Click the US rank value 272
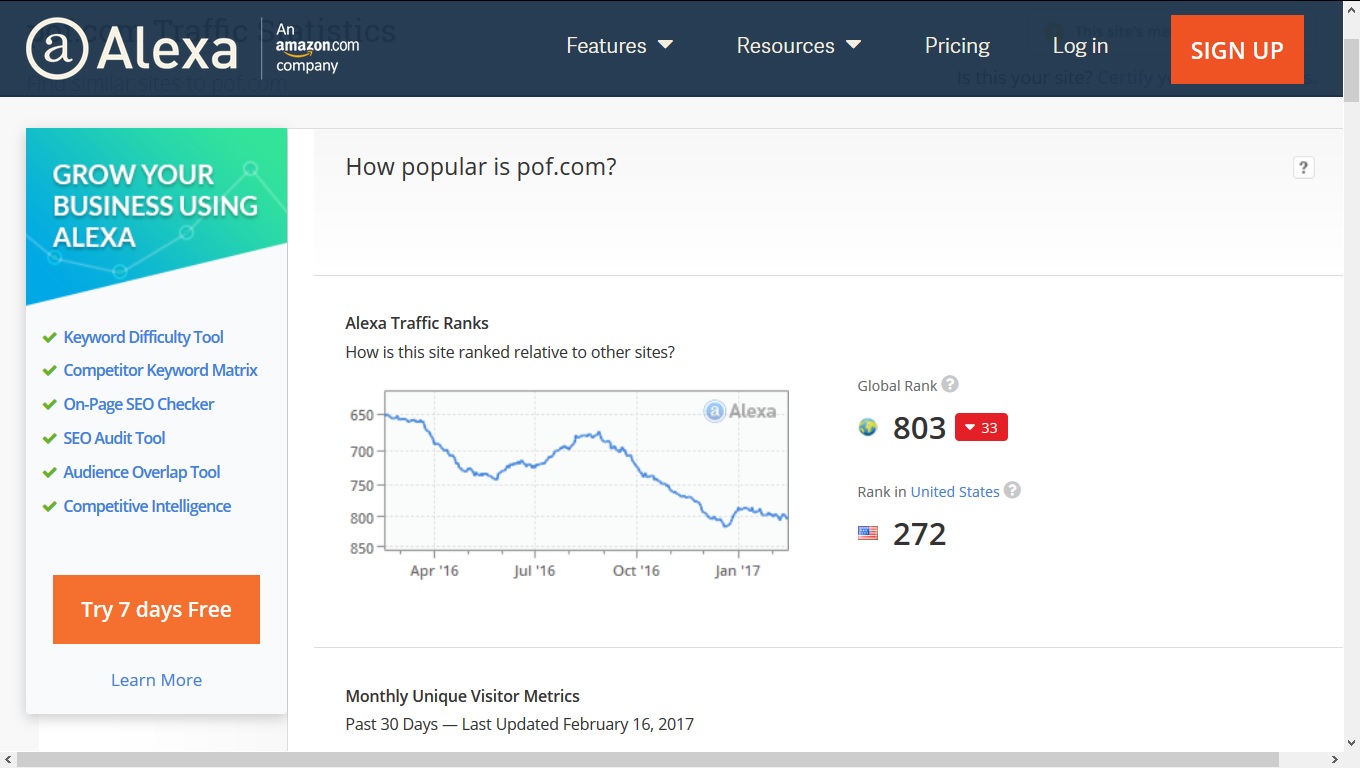This screenshot has height=768, width=1360. coord(919,534)
